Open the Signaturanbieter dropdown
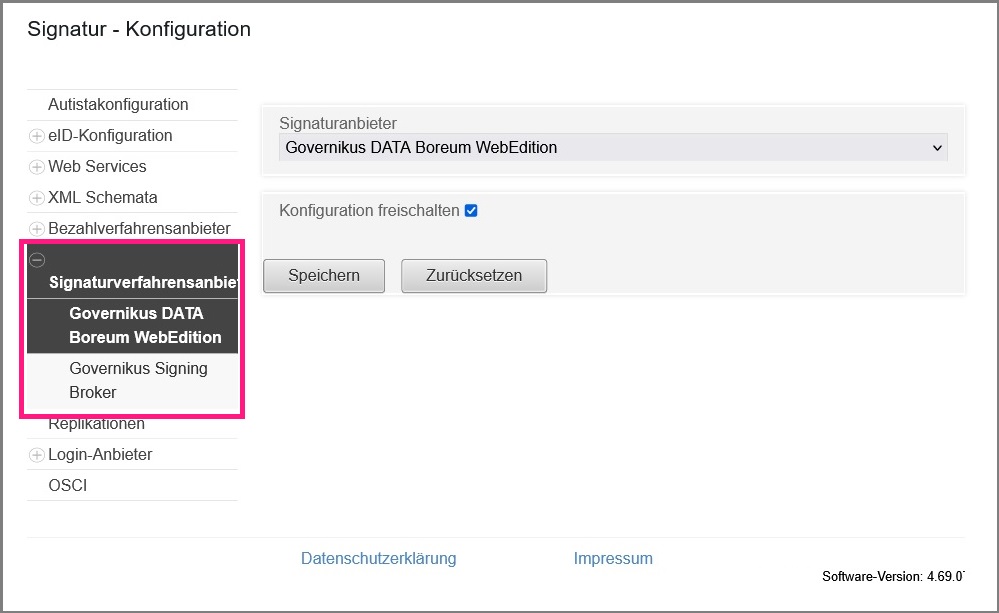999x613 pixels. coord(613,147)
